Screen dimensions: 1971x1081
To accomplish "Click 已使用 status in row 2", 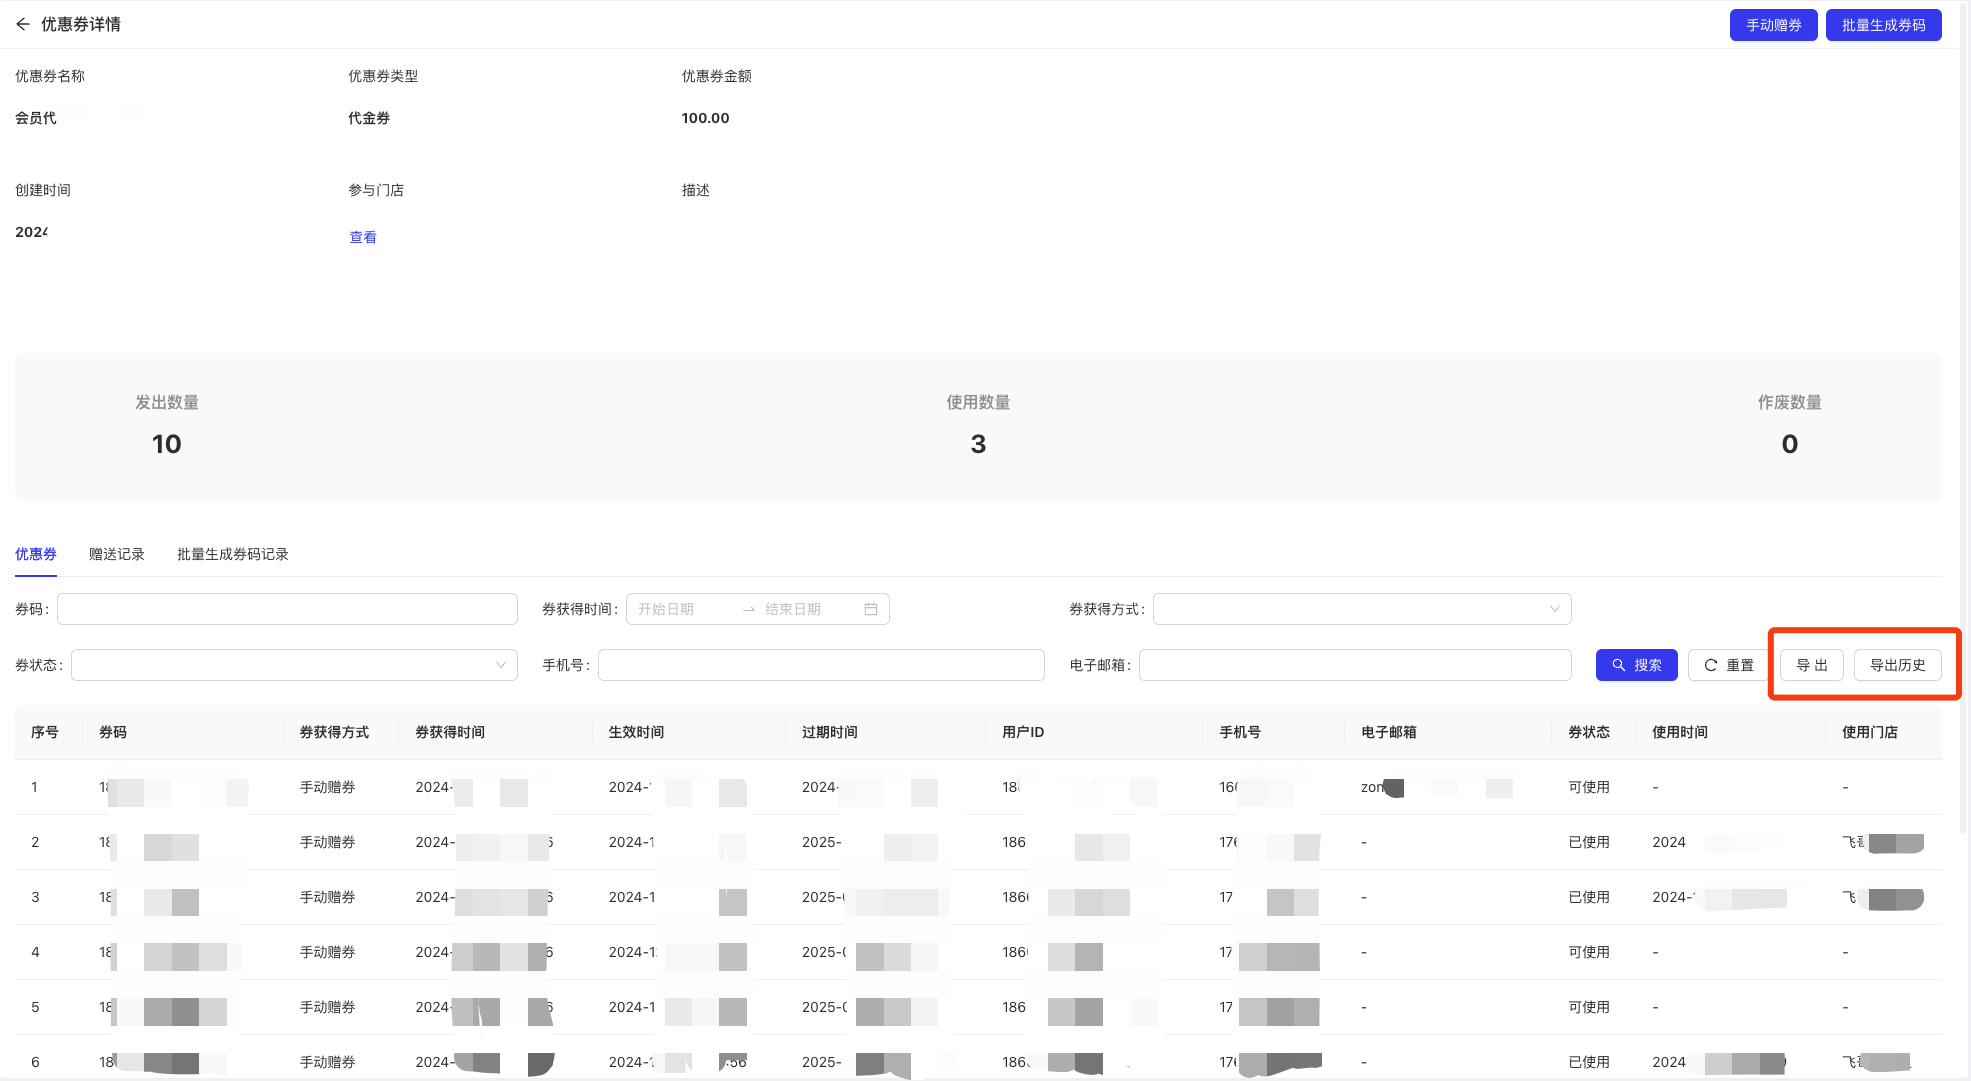I will (x=1588, y=842).
